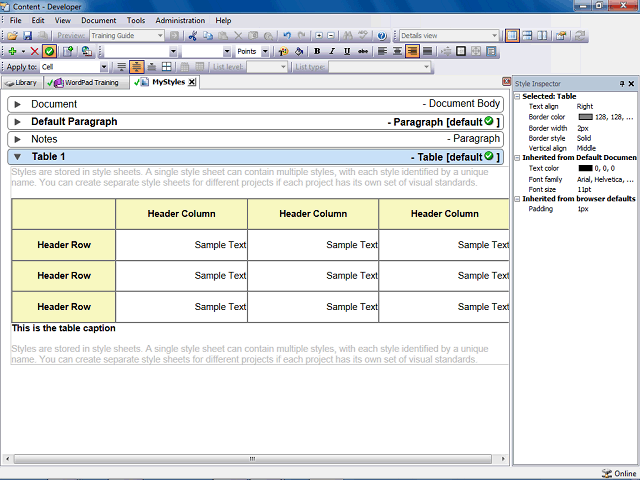The image size is (640, 480).
Task: Click the first Header Column cell
Action: (182, 214)
